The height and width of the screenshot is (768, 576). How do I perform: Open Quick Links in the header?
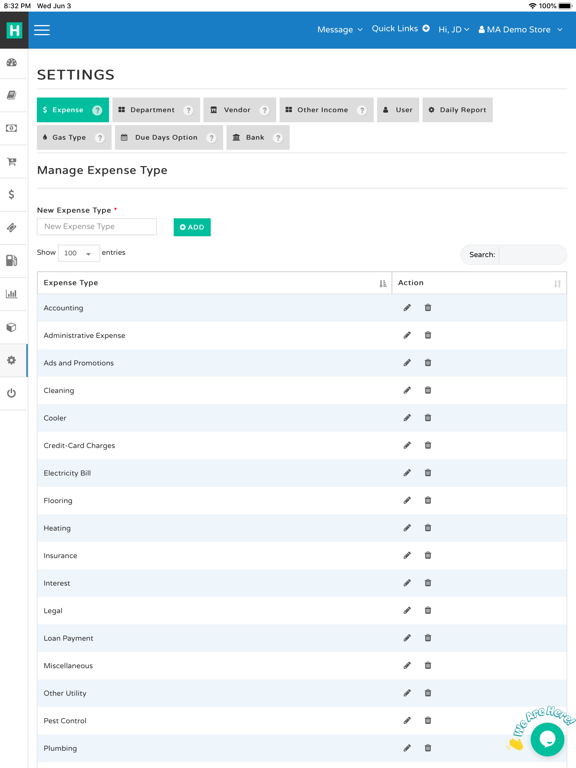click(x=400, y=28)
